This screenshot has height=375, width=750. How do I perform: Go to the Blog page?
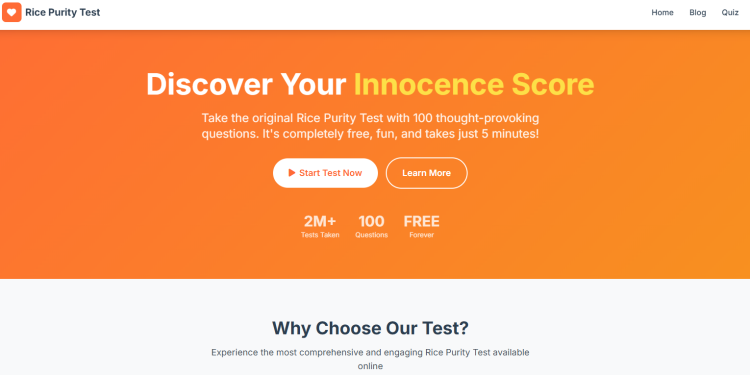click(x=697, y=12)
